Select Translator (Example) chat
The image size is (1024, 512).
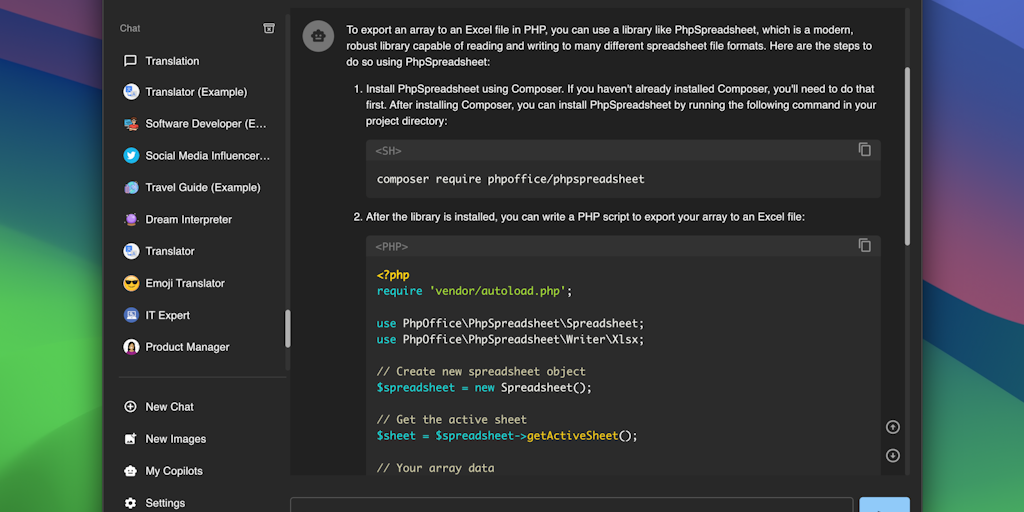click(195, 92)
